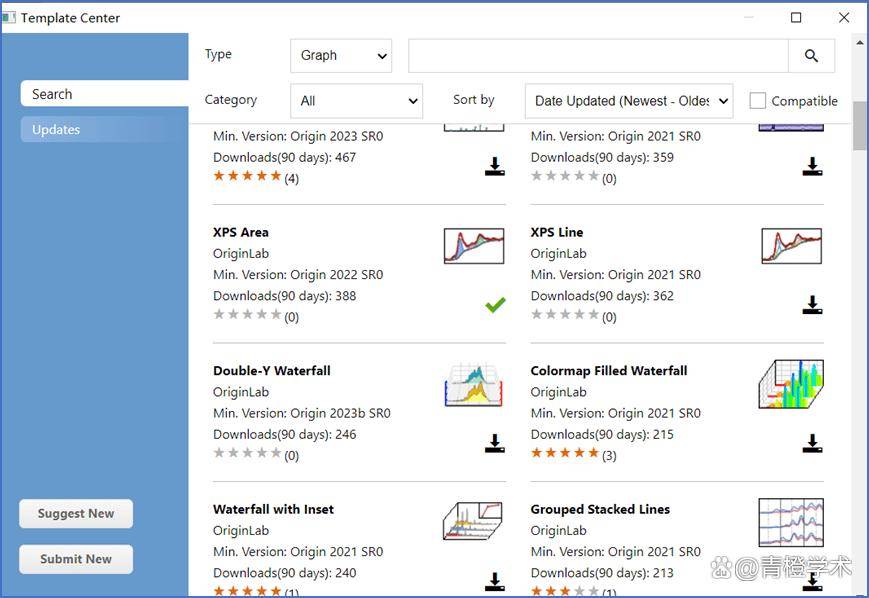Click the magnifying glass search button
The image size is (869, 598).
(811, 56)
